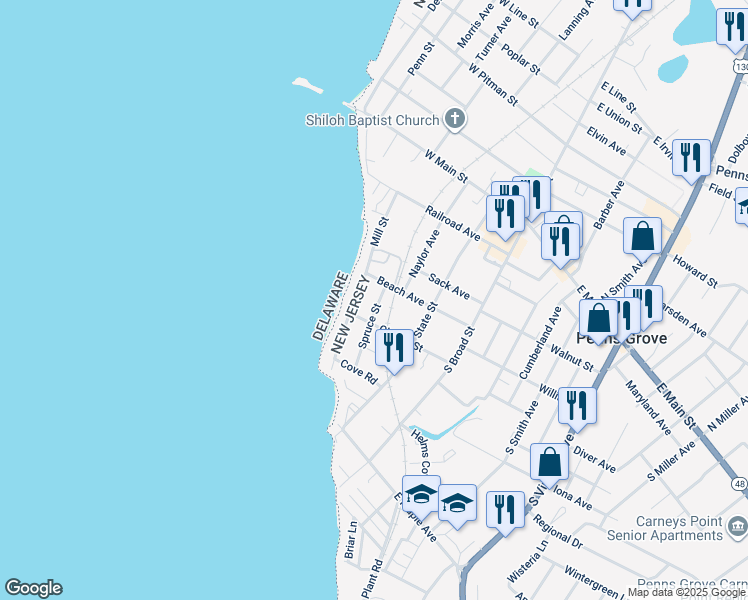Click the S Broad St label
Screen dimensions: 748x600
click(459, 349)
